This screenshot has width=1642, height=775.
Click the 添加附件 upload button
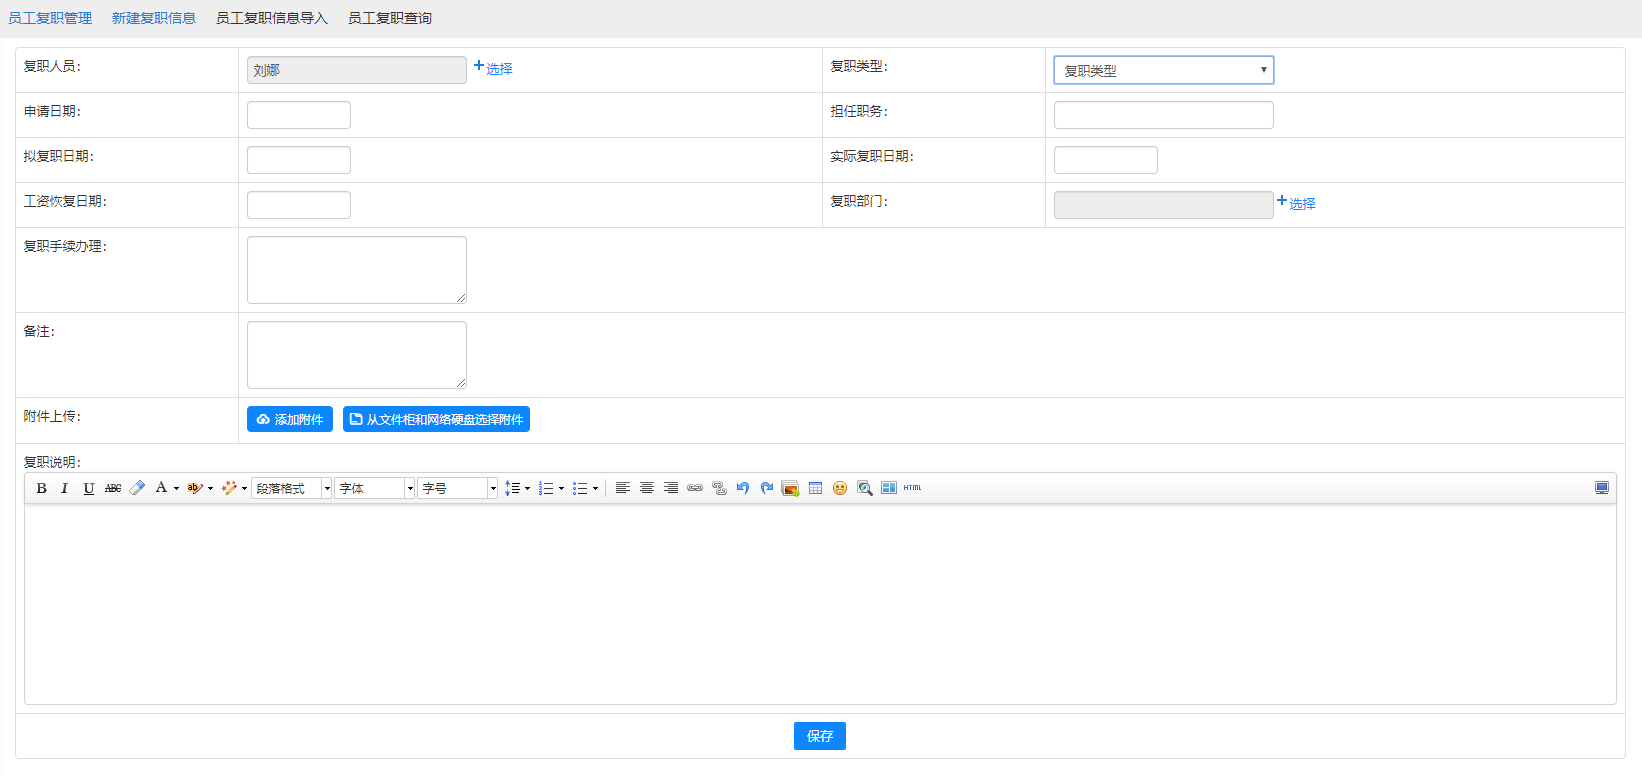click(290, 419)
